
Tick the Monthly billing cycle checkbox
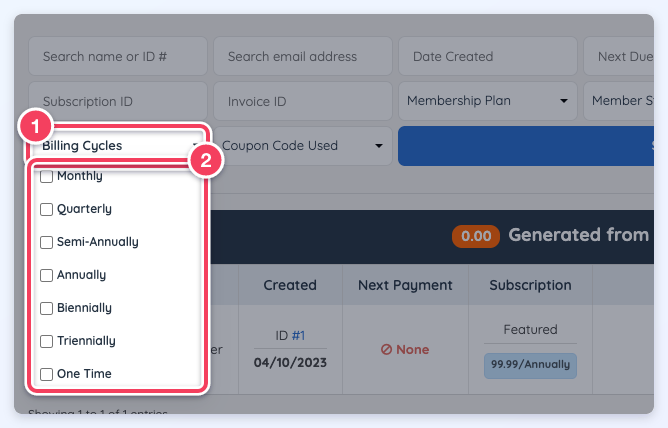pos(46,176)
